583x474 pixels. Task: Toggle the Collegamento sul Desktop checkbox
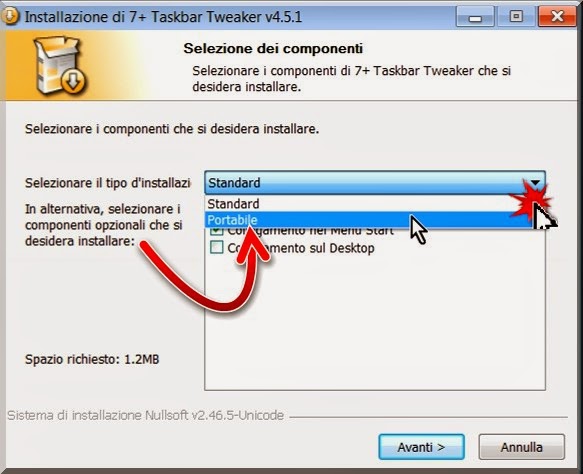tap(216, 247)
